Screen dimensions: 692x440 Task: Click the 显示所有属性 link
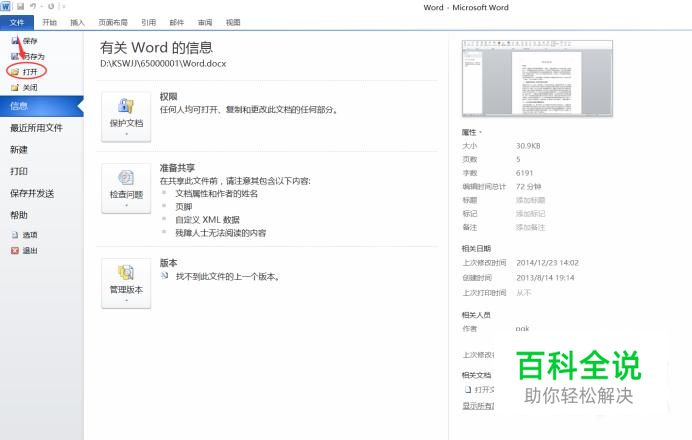480,406
